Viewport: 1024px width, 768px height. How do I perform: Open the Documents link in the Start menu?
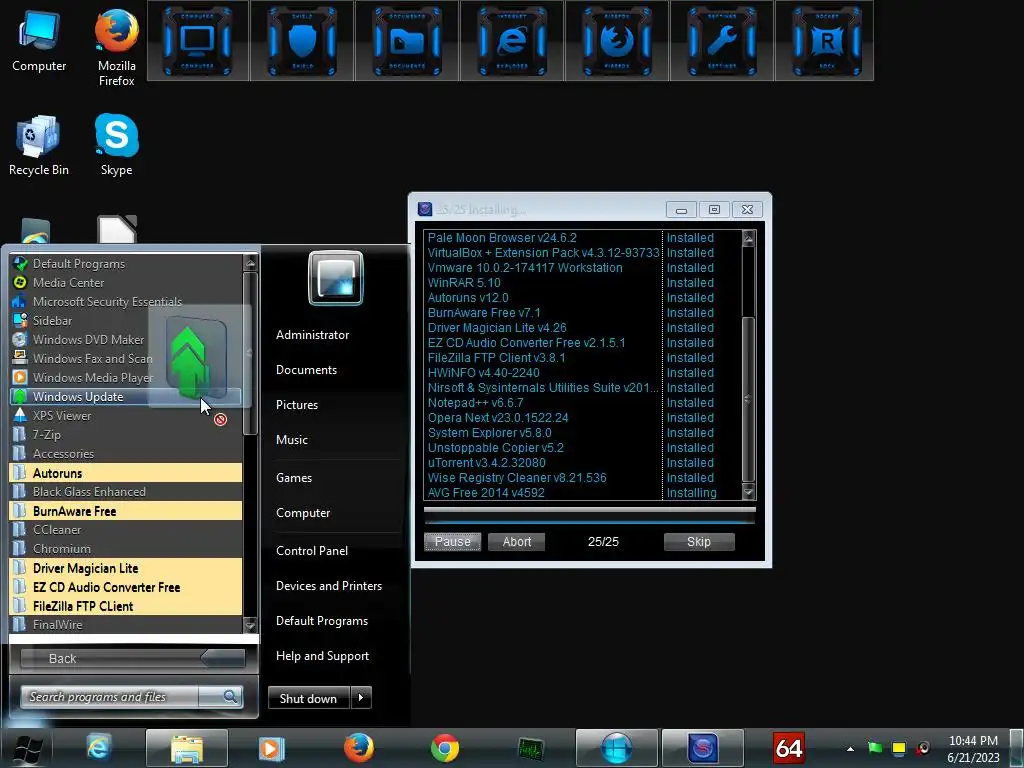(306, 370)
